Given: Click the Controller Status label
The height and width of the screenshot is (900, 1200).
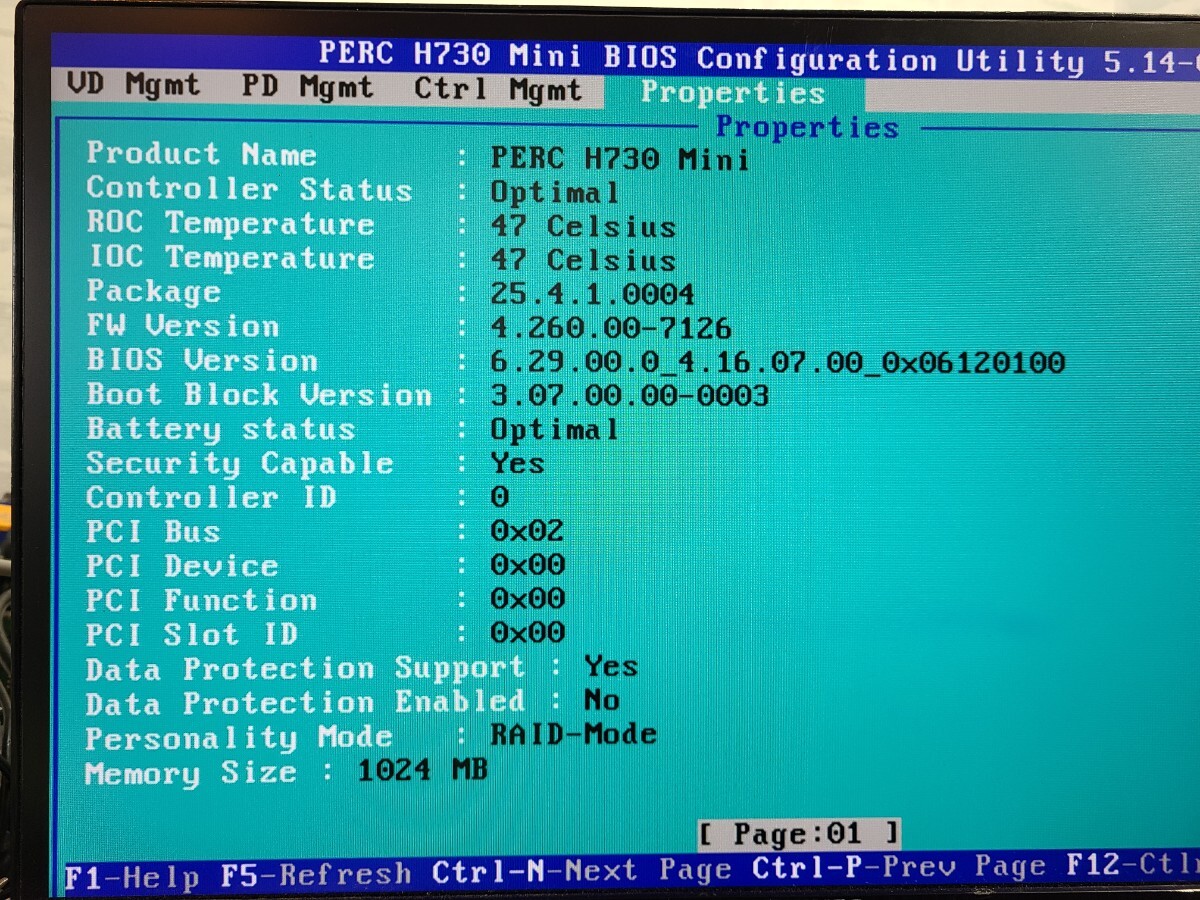Looking at the screenshot, I should 249,188.
